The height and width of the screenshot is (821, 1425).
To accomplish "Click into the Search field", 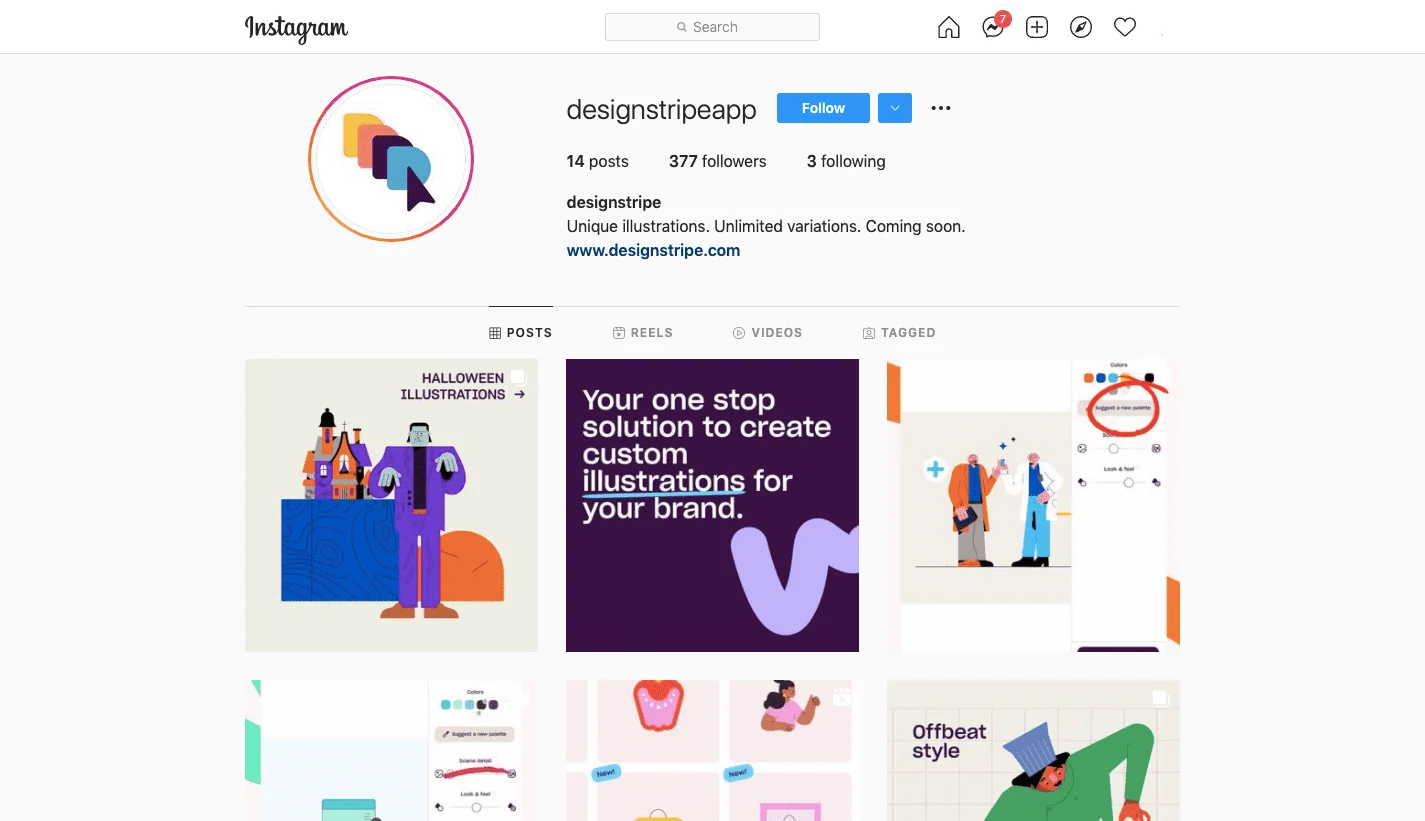I will (x=712, y=27).
